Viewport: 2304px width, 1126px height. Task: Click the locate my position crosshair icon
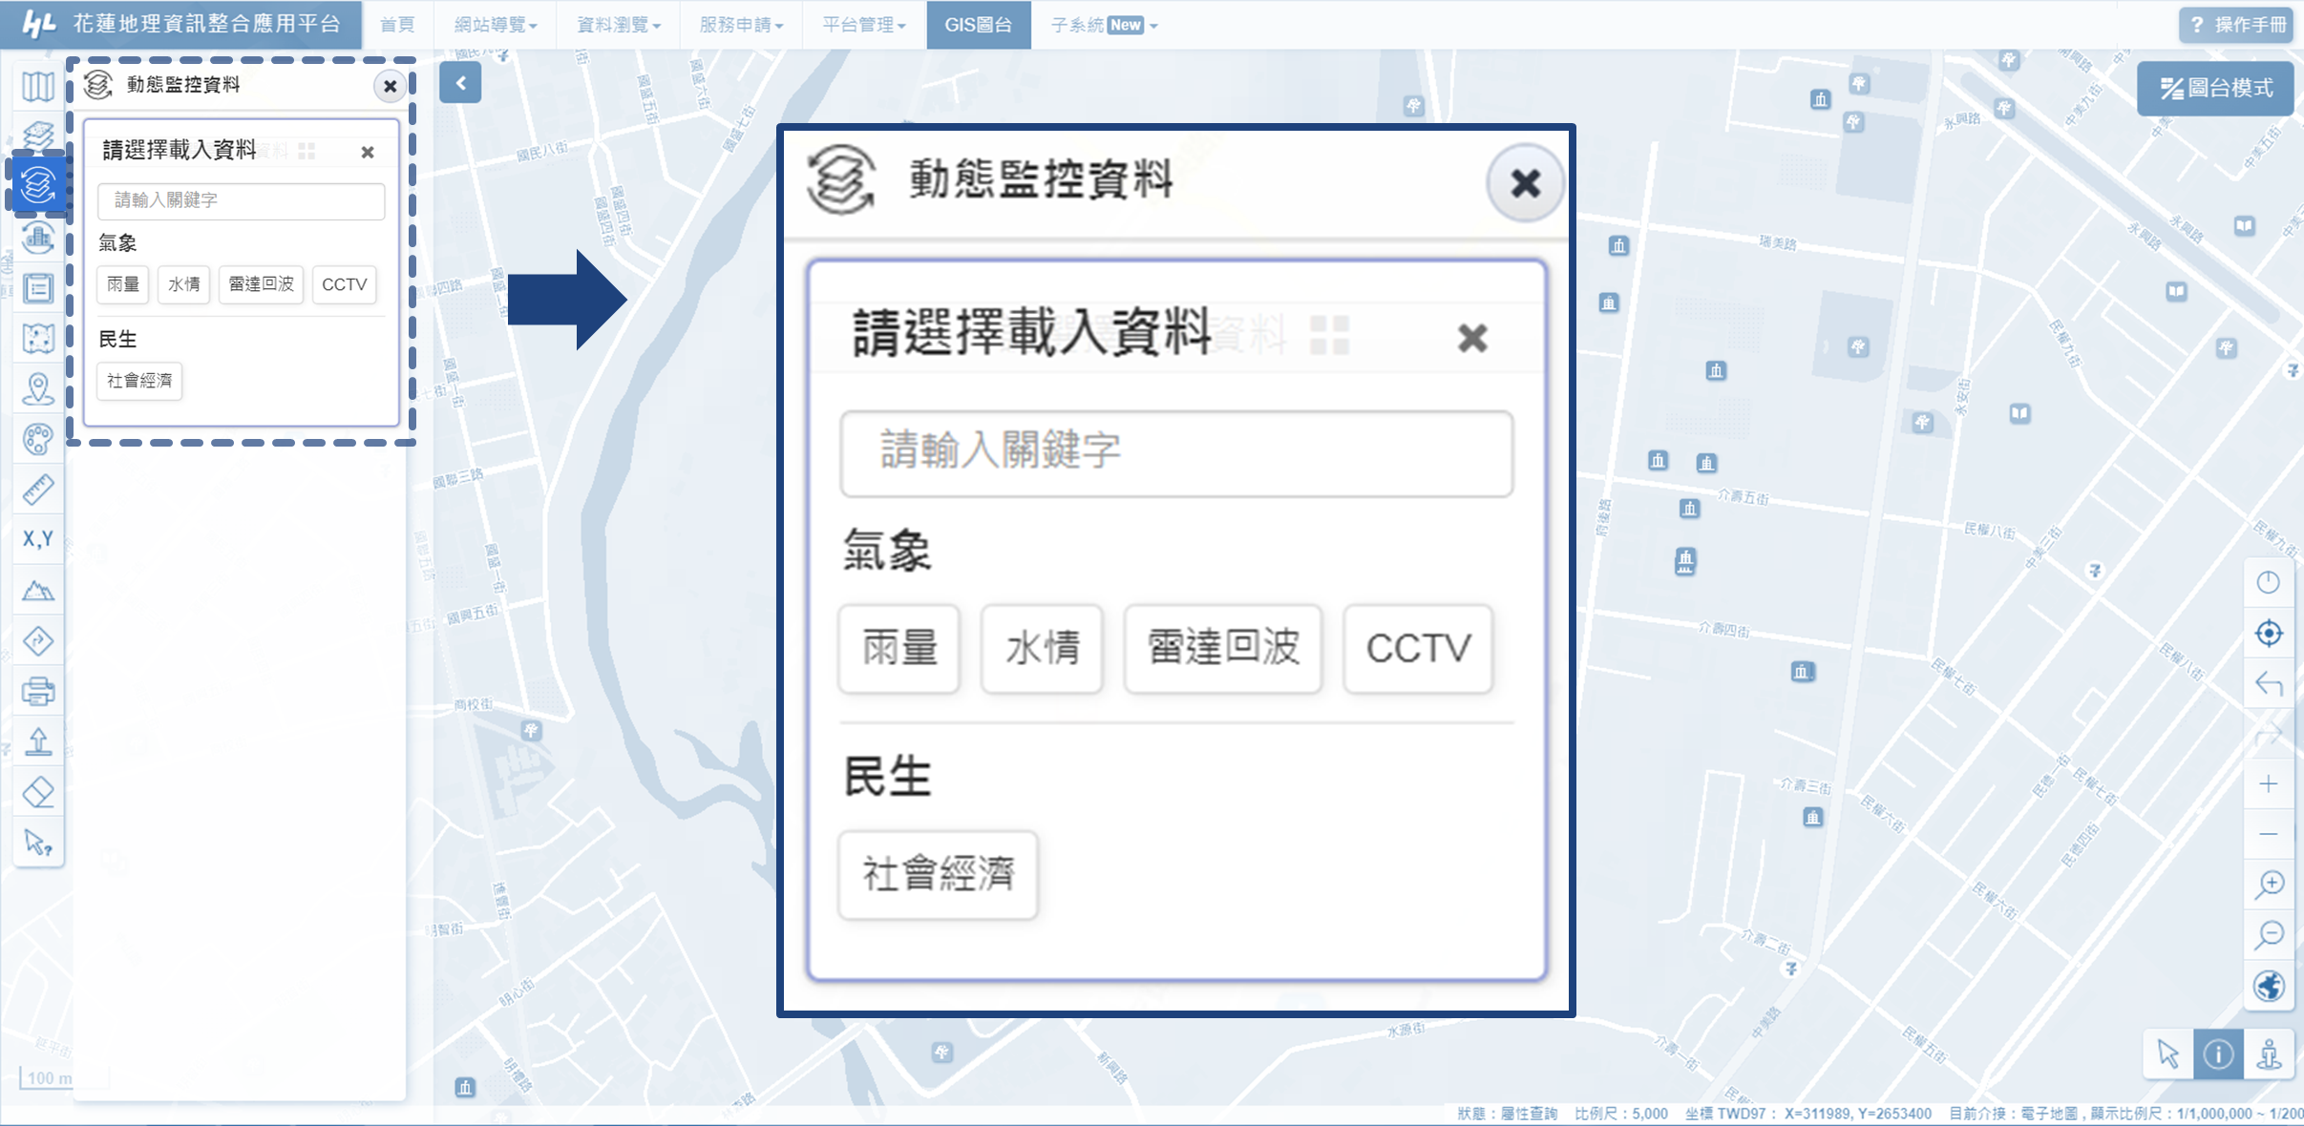[2269, 633]
